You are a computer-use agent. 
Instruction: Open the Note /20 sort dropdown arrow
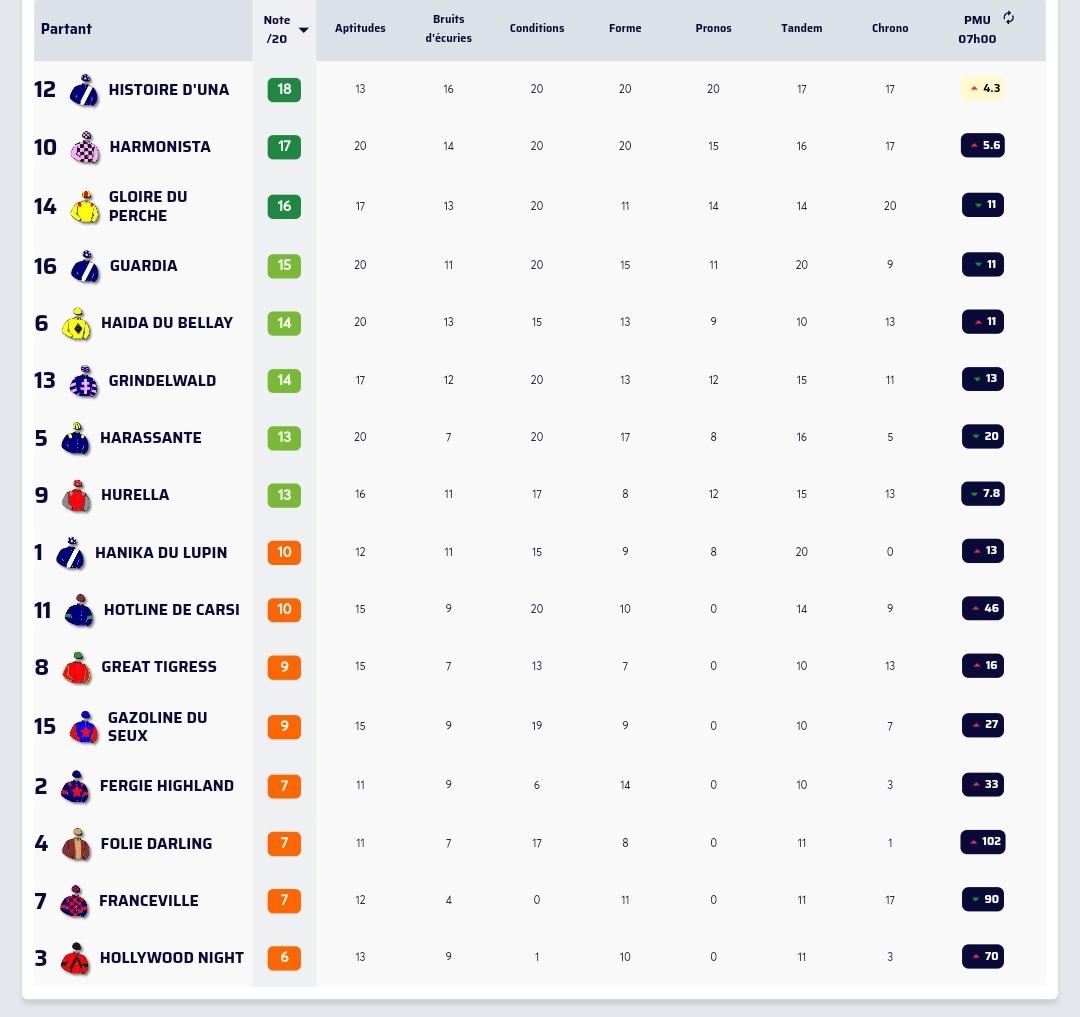pyautogui.click(x=304, y=30)
